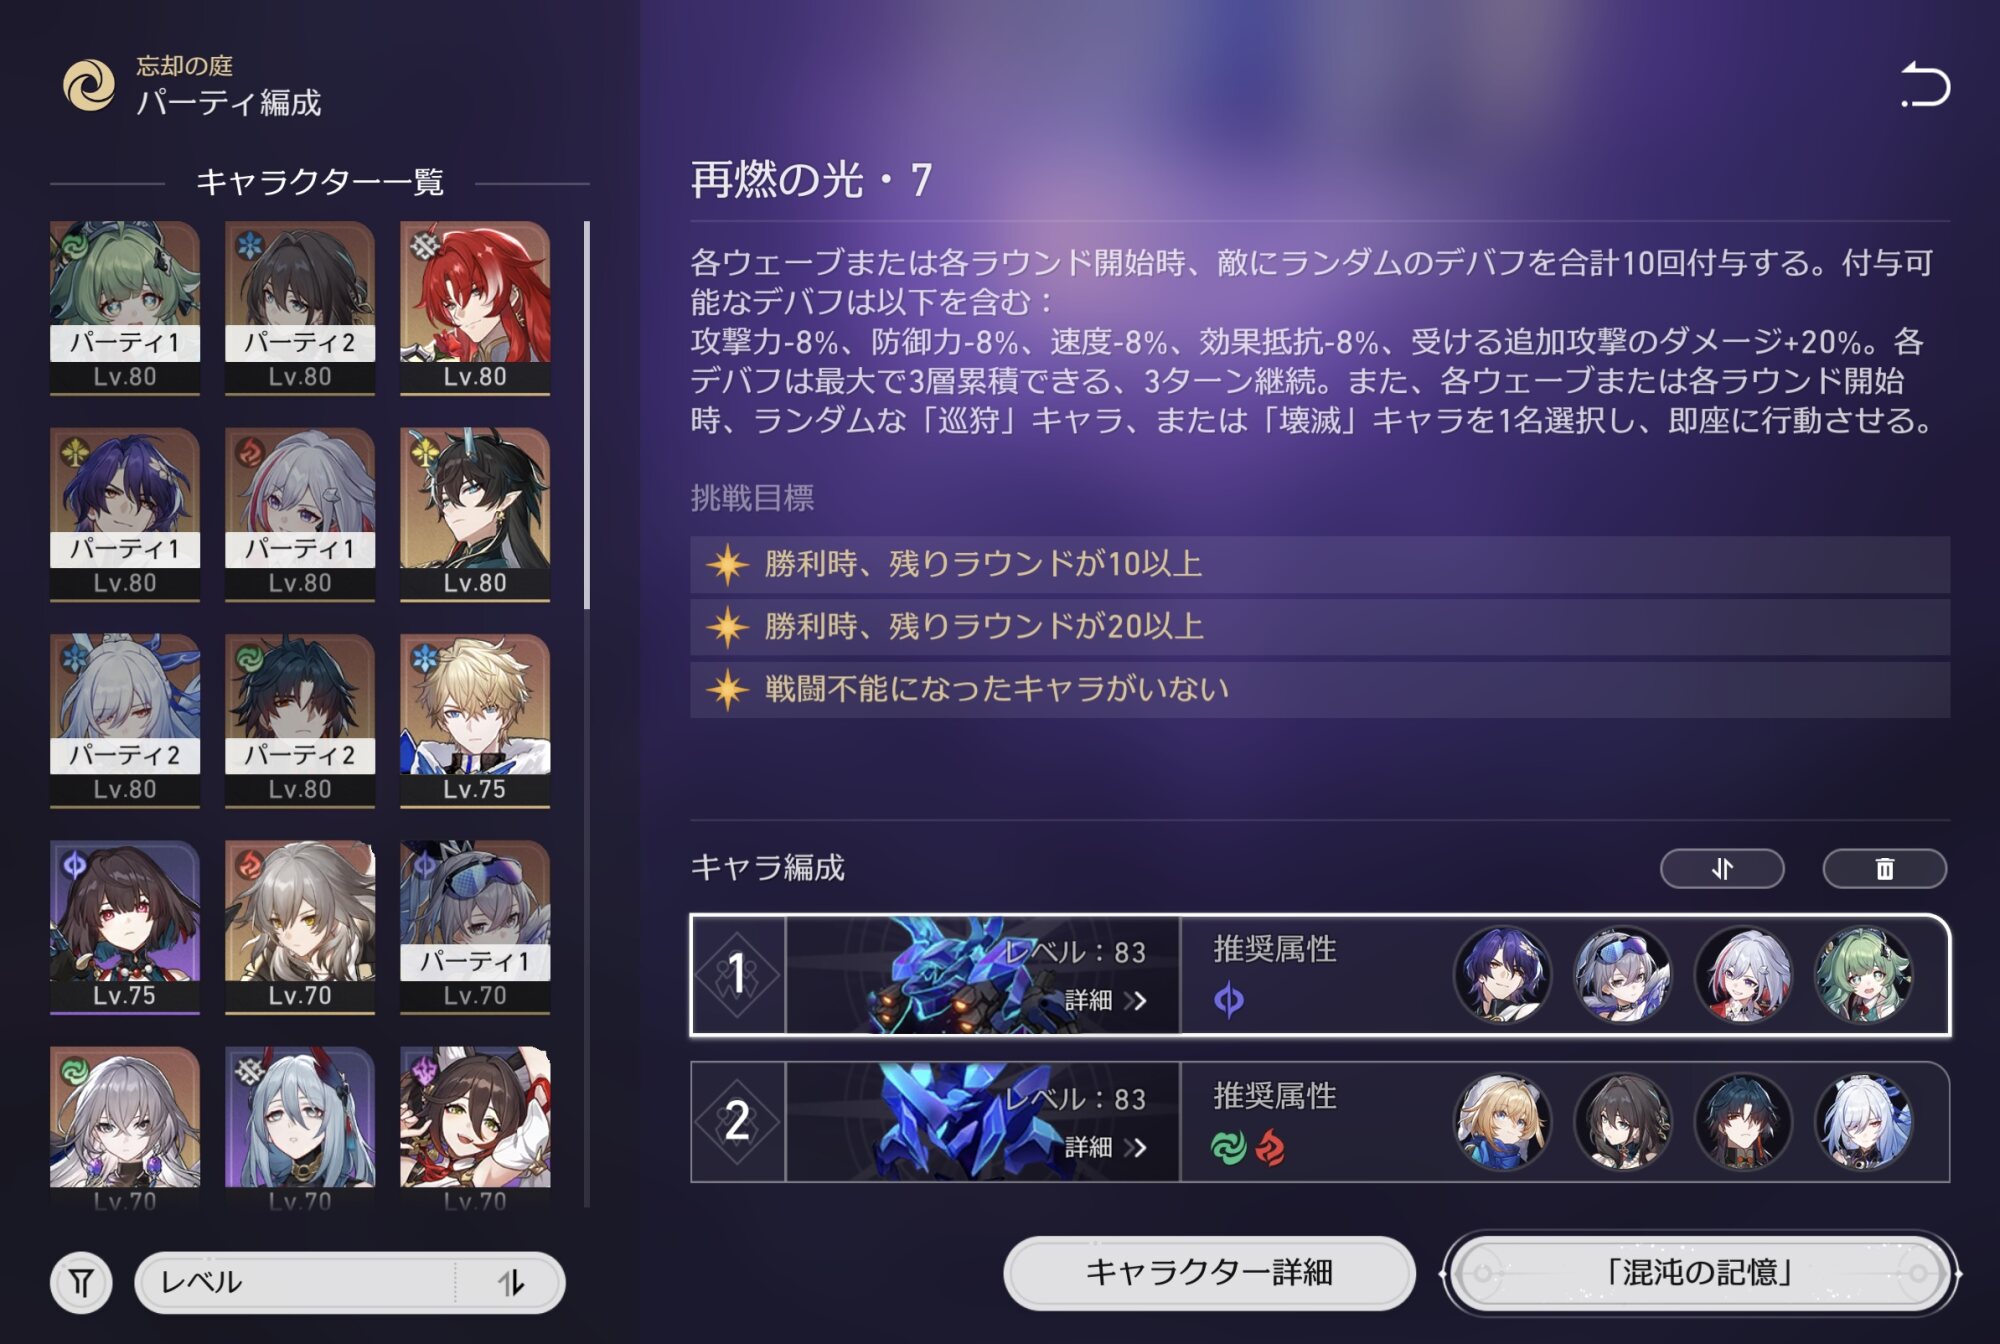
Task: Toggle sort order arrows beside レベル
Action: [x=511, y=1282]
